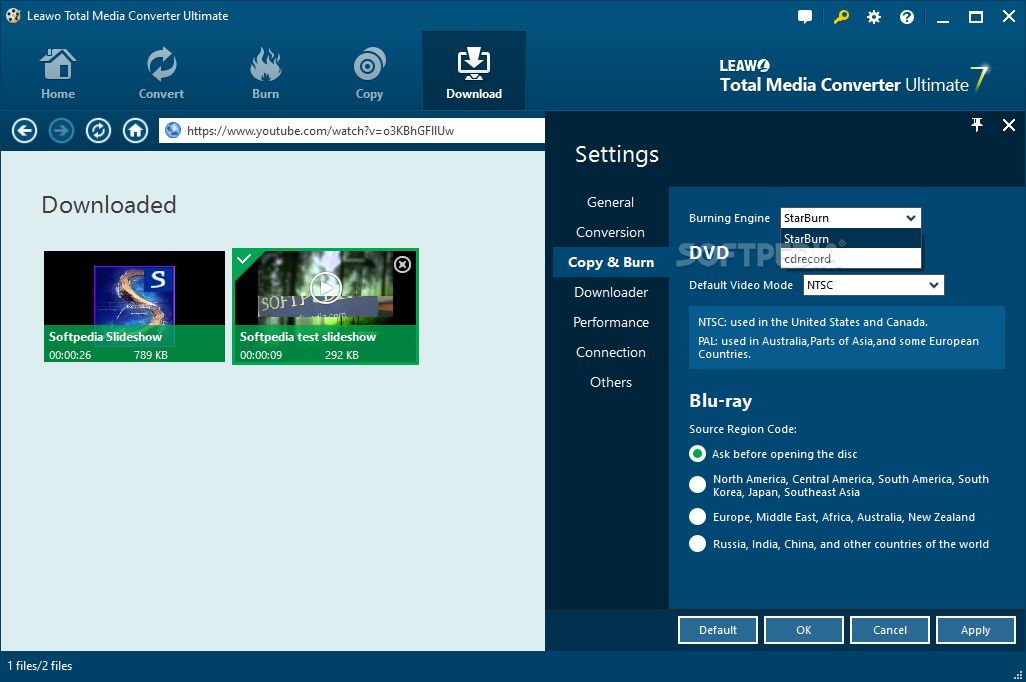
Task: Go to the browser home page
Action: 135,131
